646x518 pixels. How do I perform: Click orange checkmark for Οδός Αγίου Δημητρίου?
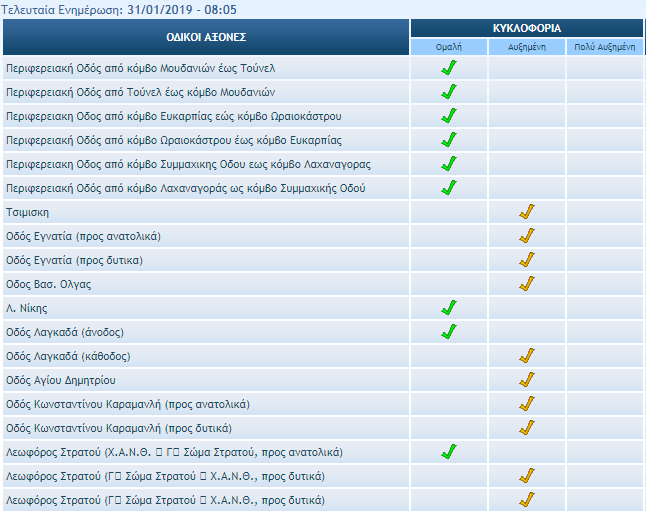(527, 380)
